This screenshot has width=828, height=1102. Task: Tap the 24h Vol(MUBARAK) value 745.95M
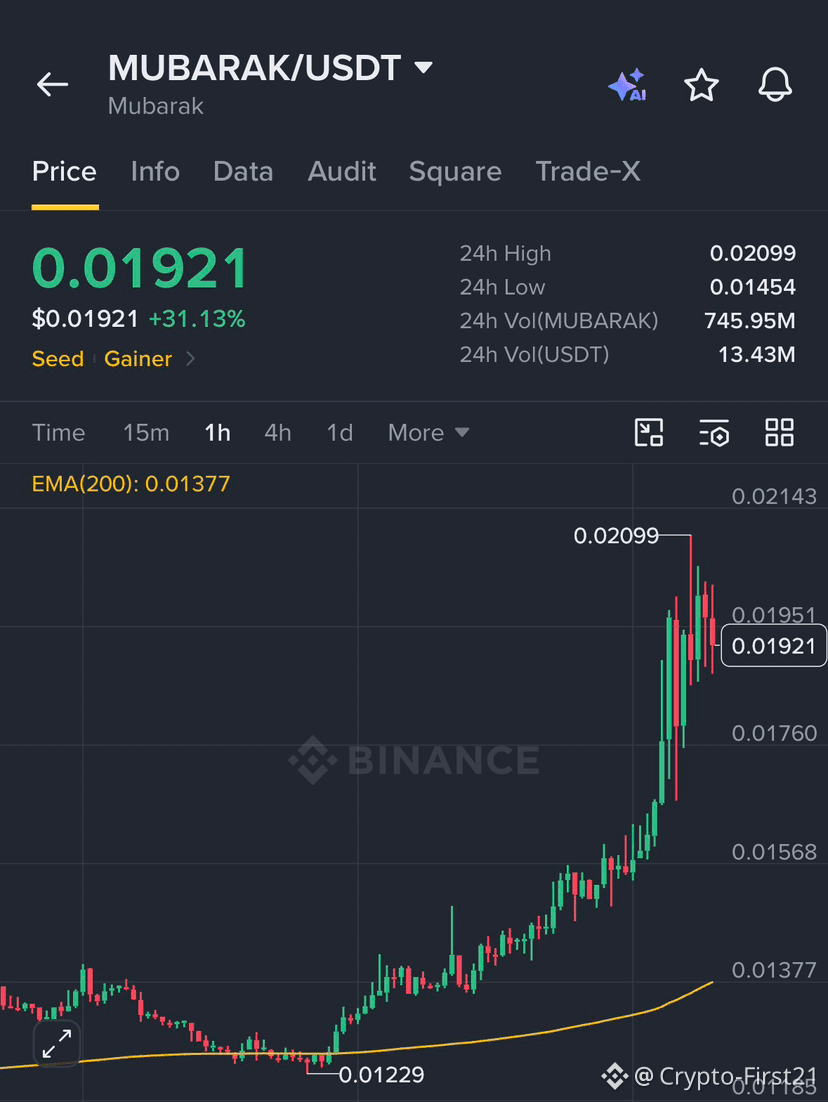[x=749, y=320]
